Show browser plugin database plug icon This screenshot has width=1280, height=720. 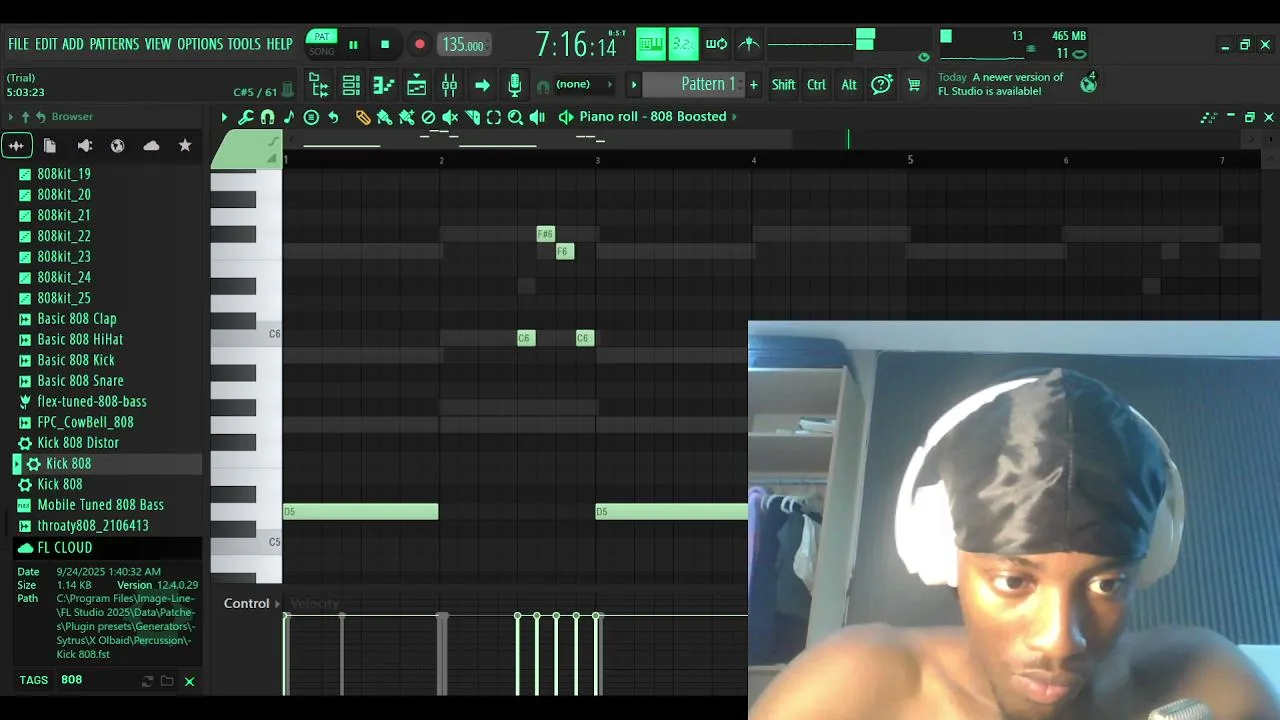(84, 146)
